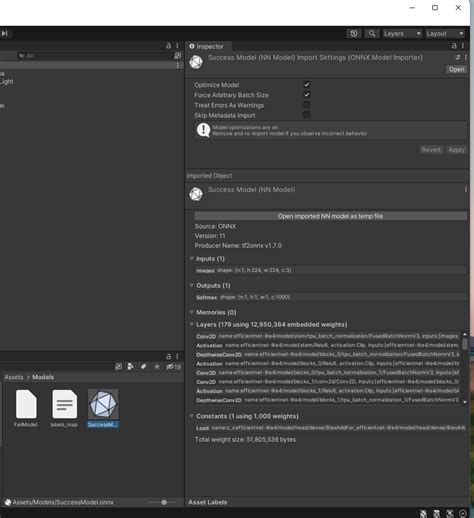Screen dimensions: 474x518
Task: Click the Step frame playback button
Action: click(4, 33)
